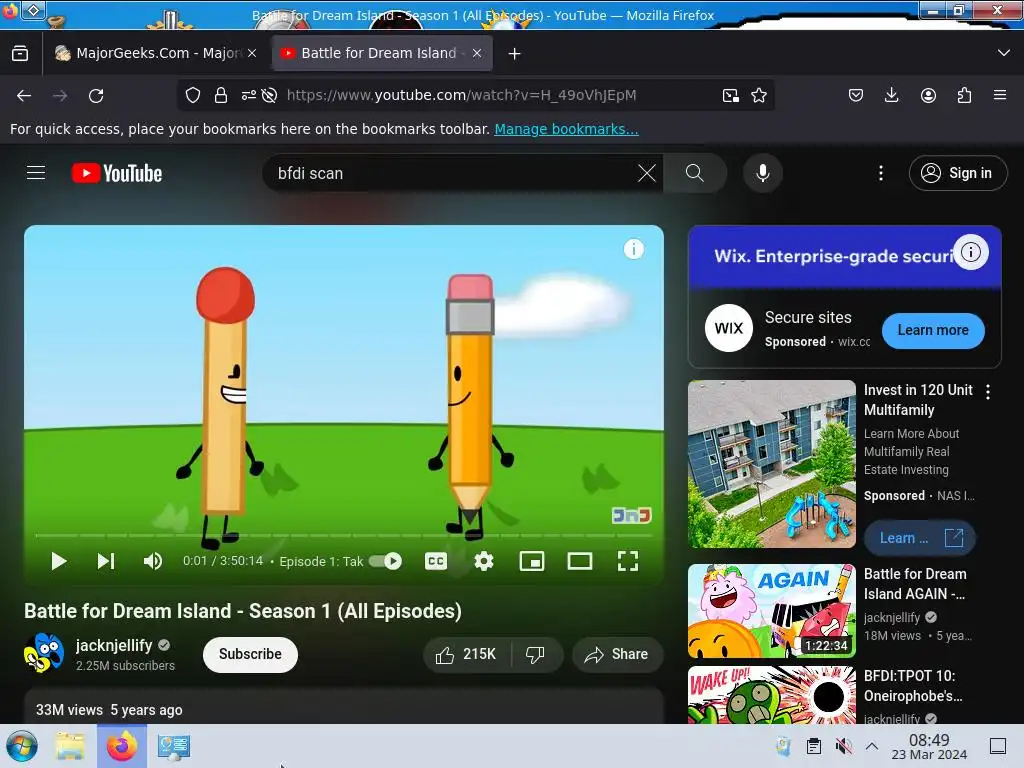This screenshot has height=768, width=1024.
Task: Go to the YouTube home logo
Action: point(117,173)
